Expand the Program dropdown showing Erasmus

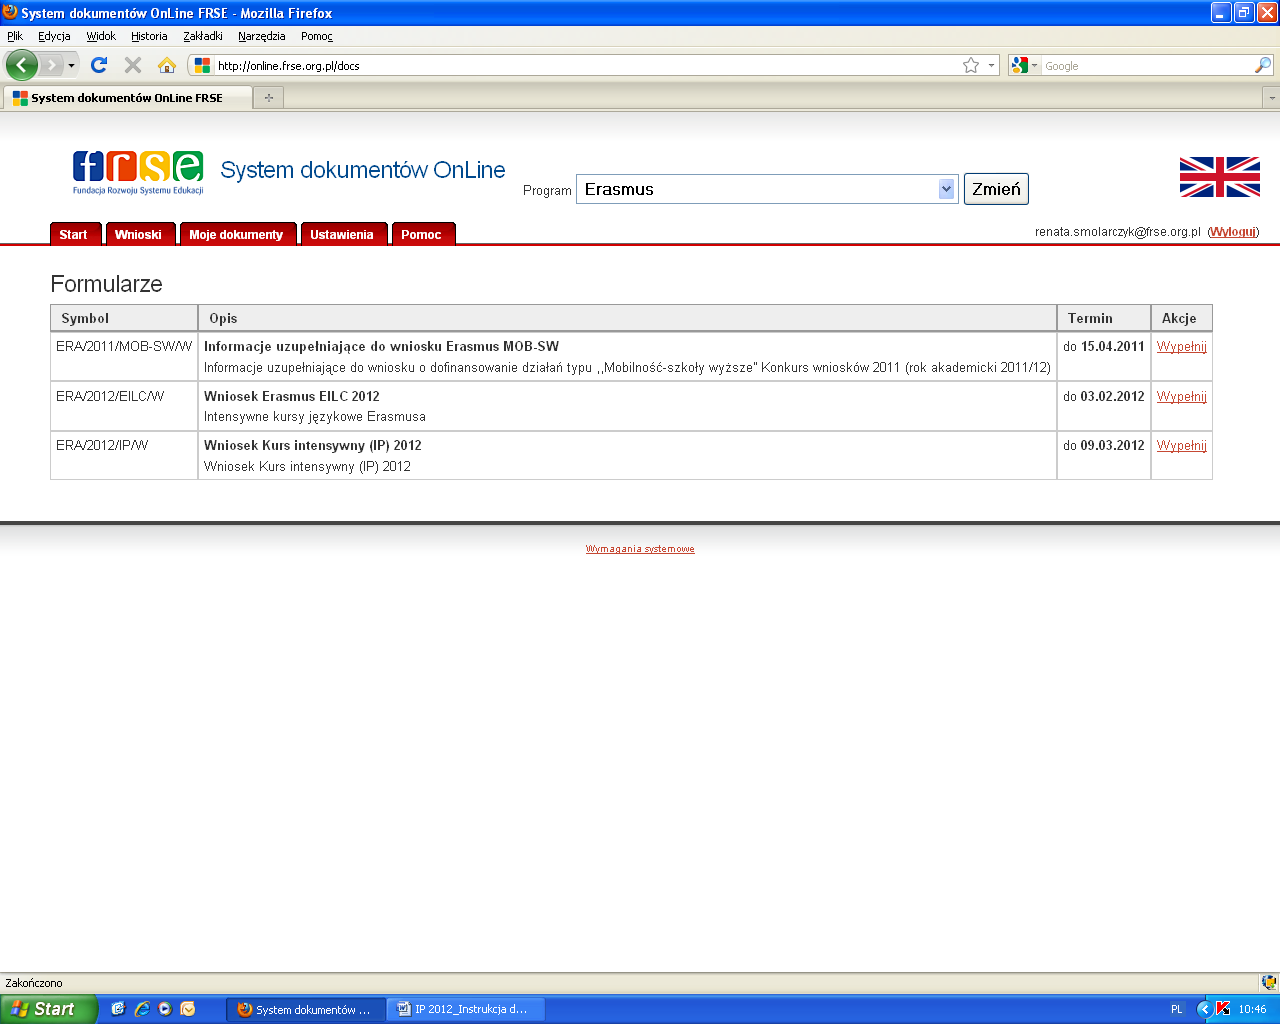[x=767, y=189]
